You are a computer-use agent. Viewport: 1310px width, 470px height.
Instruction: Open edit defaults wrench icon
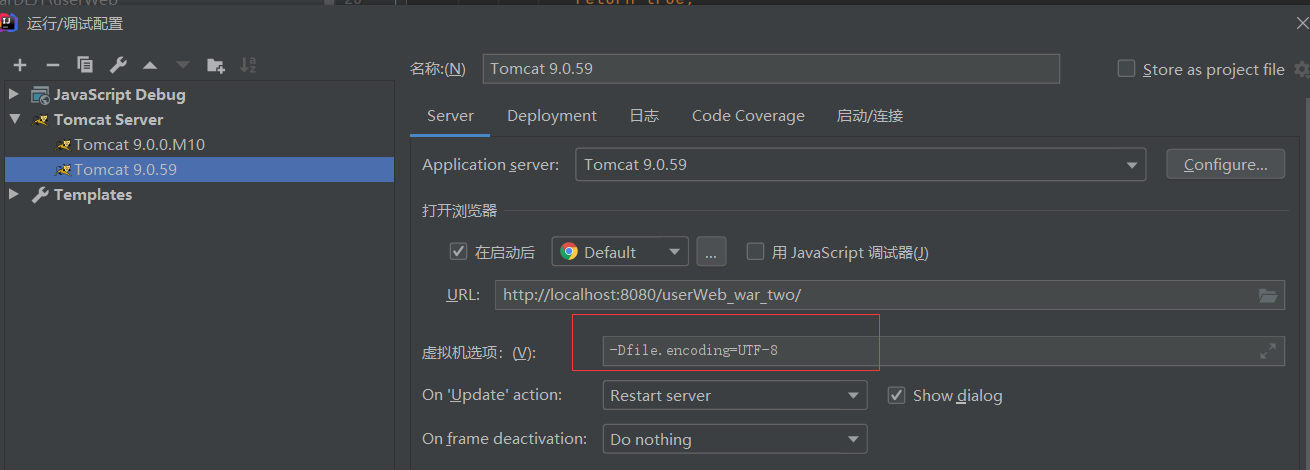pos(118,65)
